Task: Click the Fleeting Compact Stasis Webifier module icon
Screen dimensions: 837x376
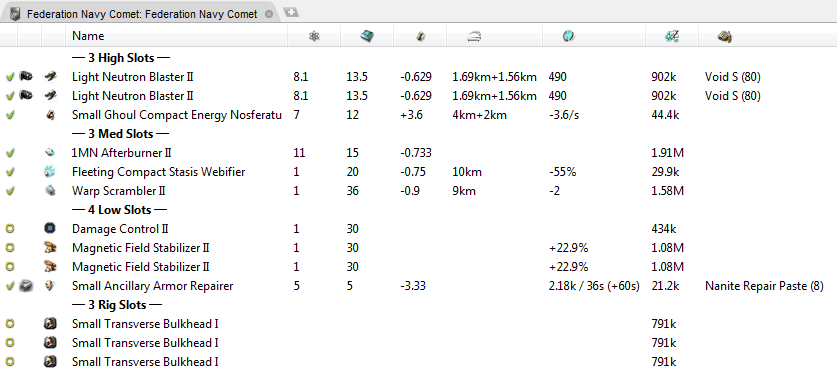Action: point(50,172)
